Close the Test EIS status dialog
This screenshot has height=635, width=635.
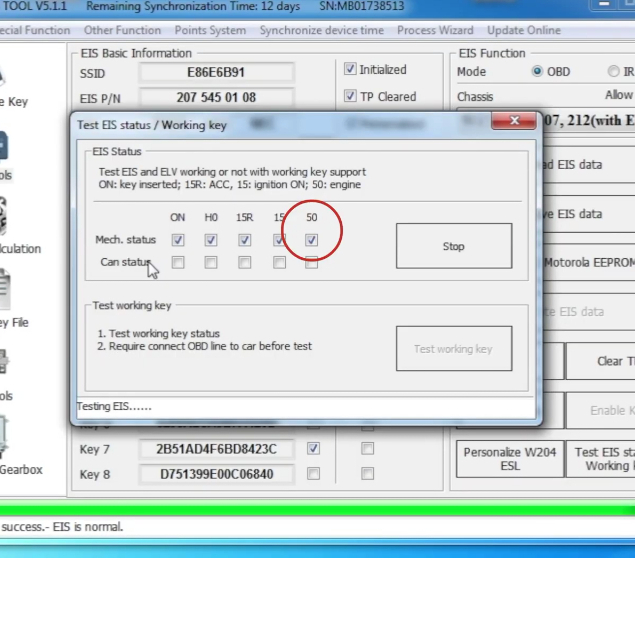point(515,121)
